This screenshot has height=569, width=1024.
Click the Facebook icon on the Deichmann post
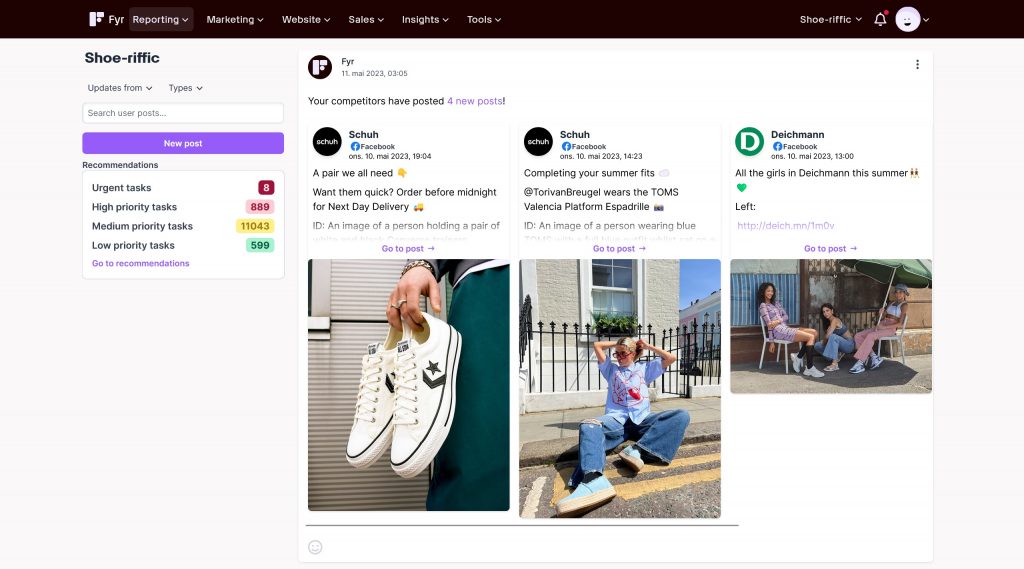777,146
